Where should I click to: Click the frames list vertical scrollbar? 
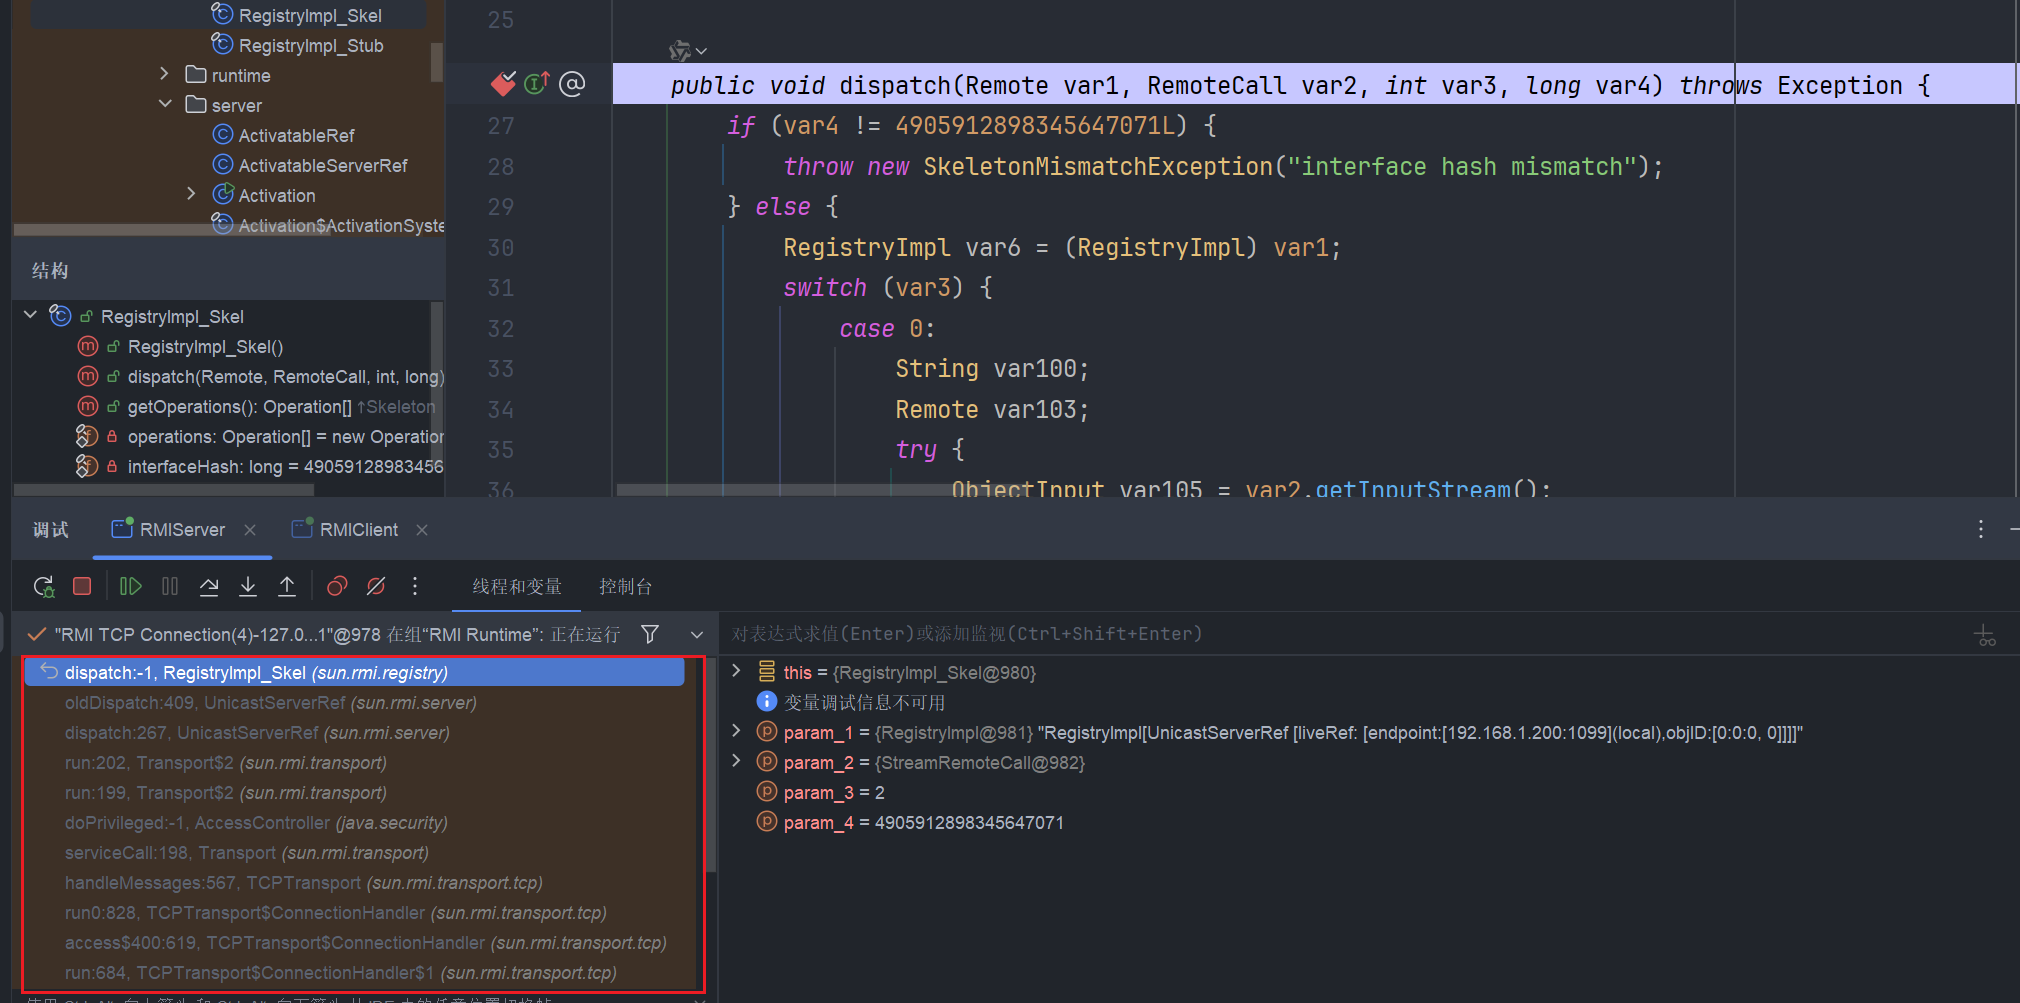tap(711, 765)
